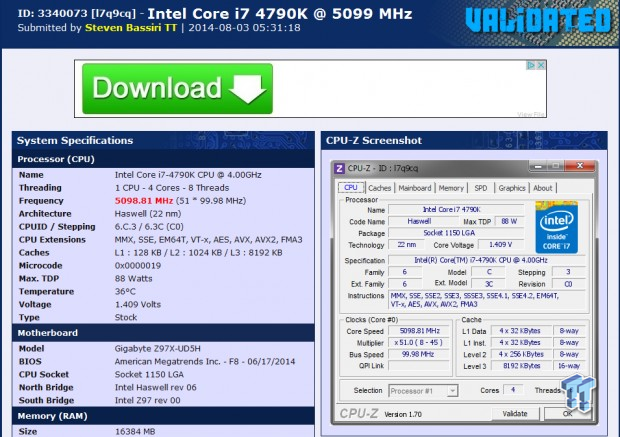The height and width of the screenshot is (437, 620).
Task: Click the Haswell (22 nm) architecture value
Action: [x=148, y=214]
